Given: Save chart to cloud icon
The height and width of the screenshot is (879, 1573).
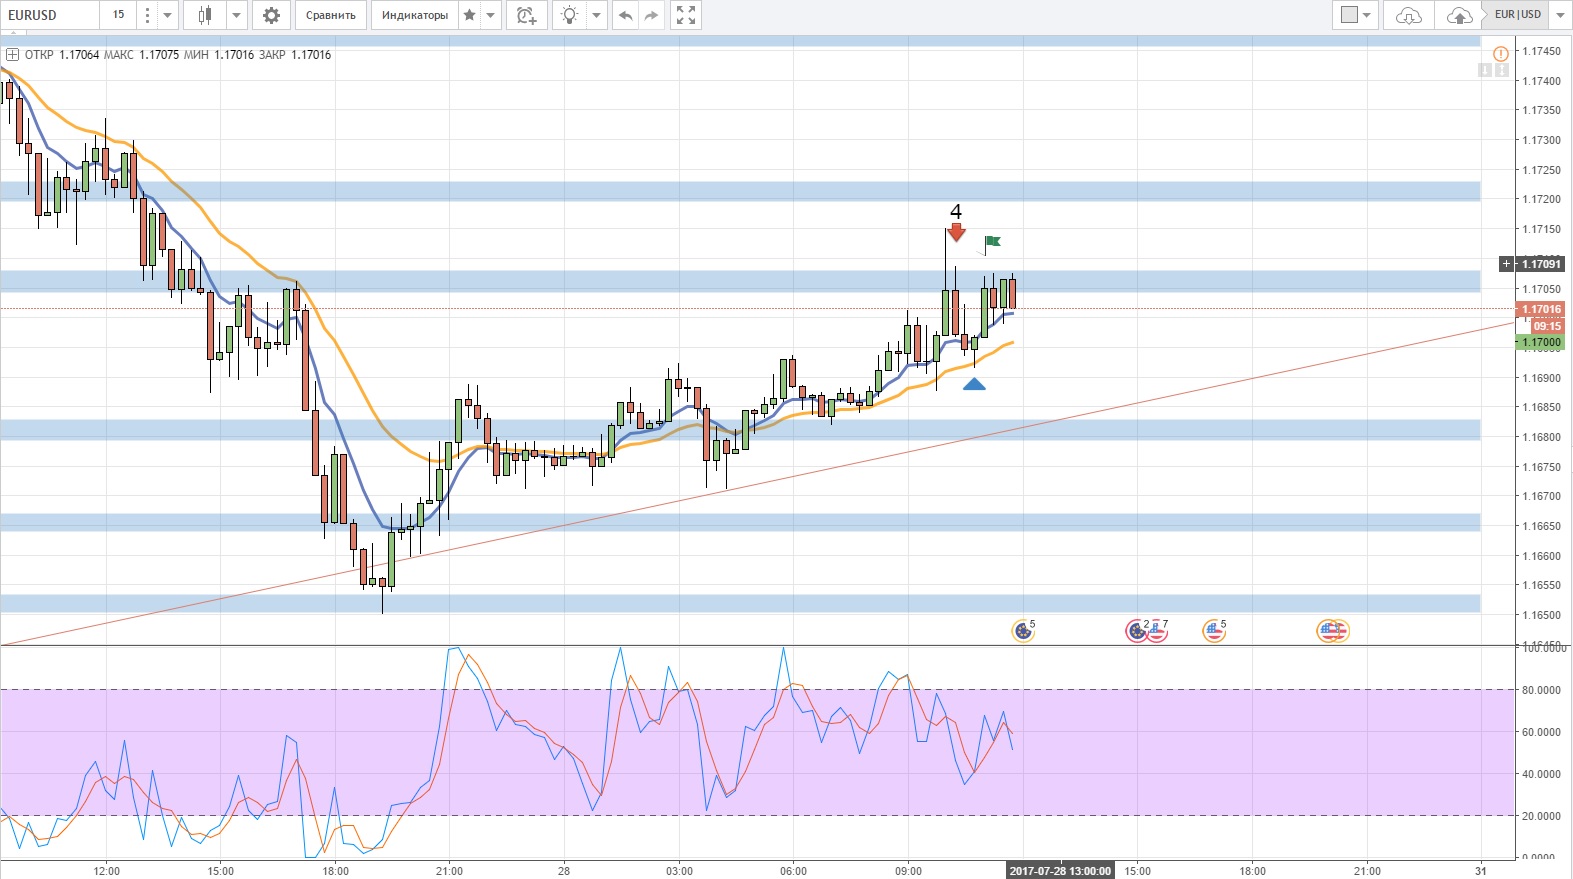Looking at the screenshot, I should point(1460,15).
